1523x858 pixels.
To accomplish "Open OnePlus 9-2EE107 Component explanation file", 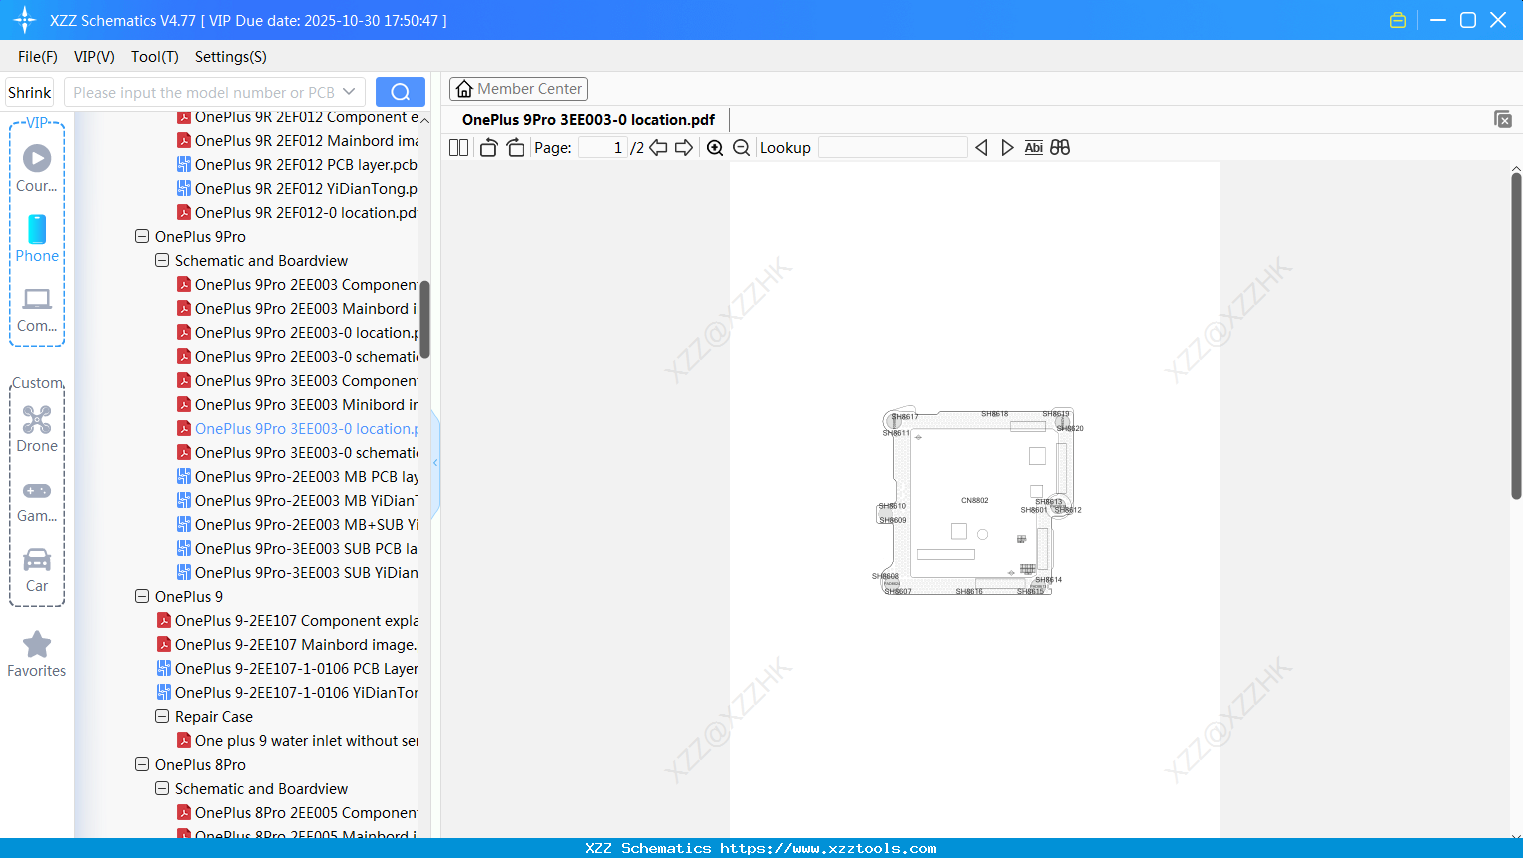I will [287, 621].
